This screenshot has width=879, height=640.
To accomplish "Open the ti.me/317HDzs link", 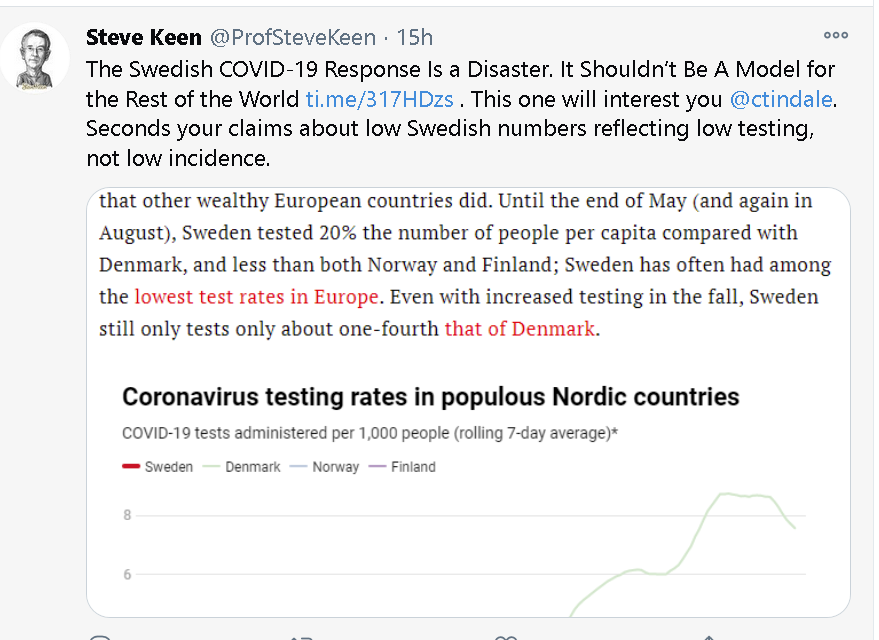I will (x=379, y=99).
